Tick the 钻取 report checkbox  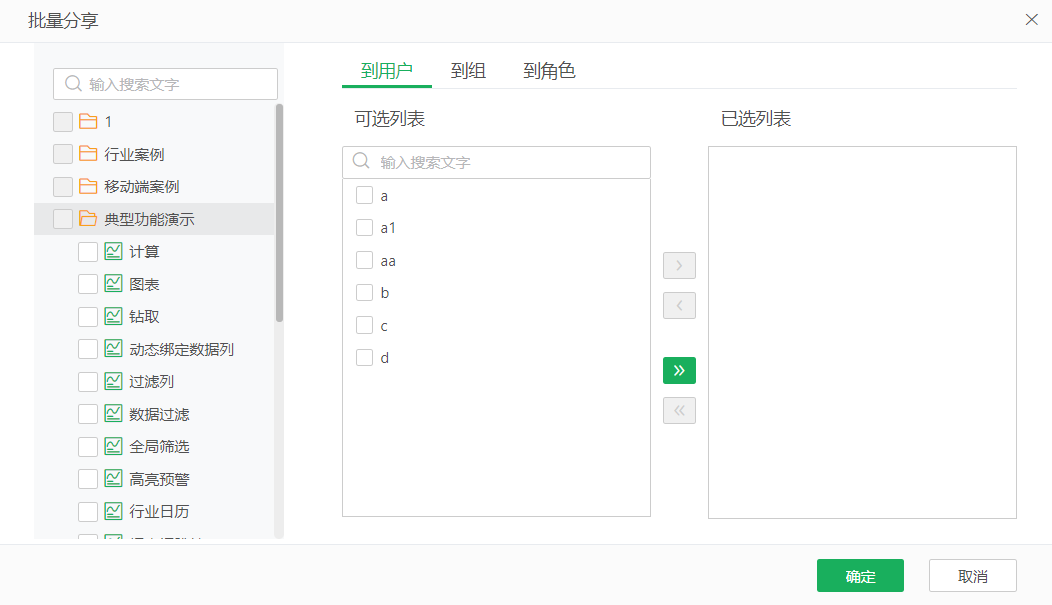88,317
